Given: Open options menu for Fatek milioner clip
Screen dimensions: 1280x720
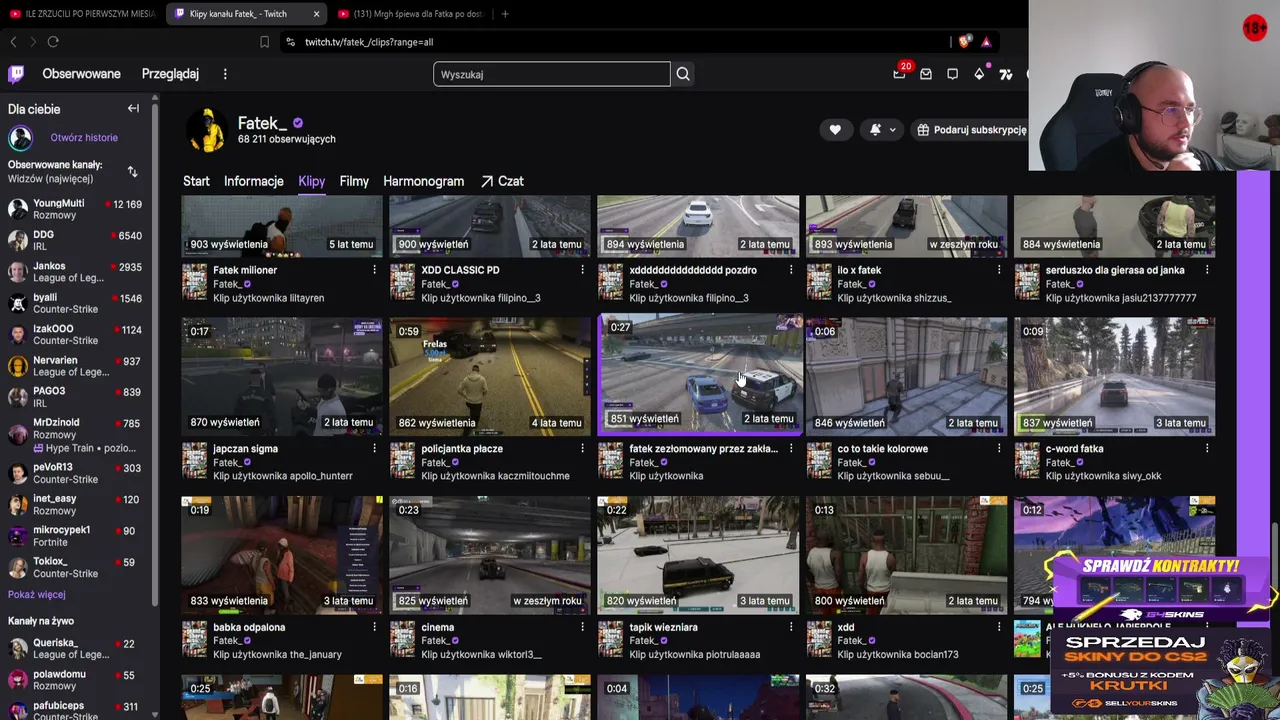Looking at the screenshot, I should click(x=374, y=270).
